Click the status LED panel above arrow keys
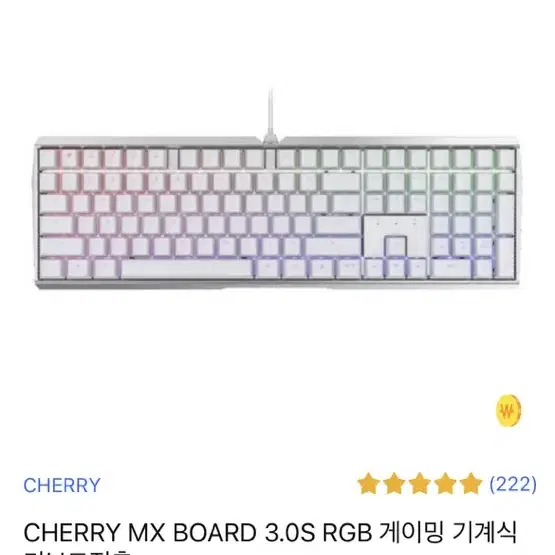The width and height of the screenshot is (555, 555). pyautogui.click(x=396, y=223)
